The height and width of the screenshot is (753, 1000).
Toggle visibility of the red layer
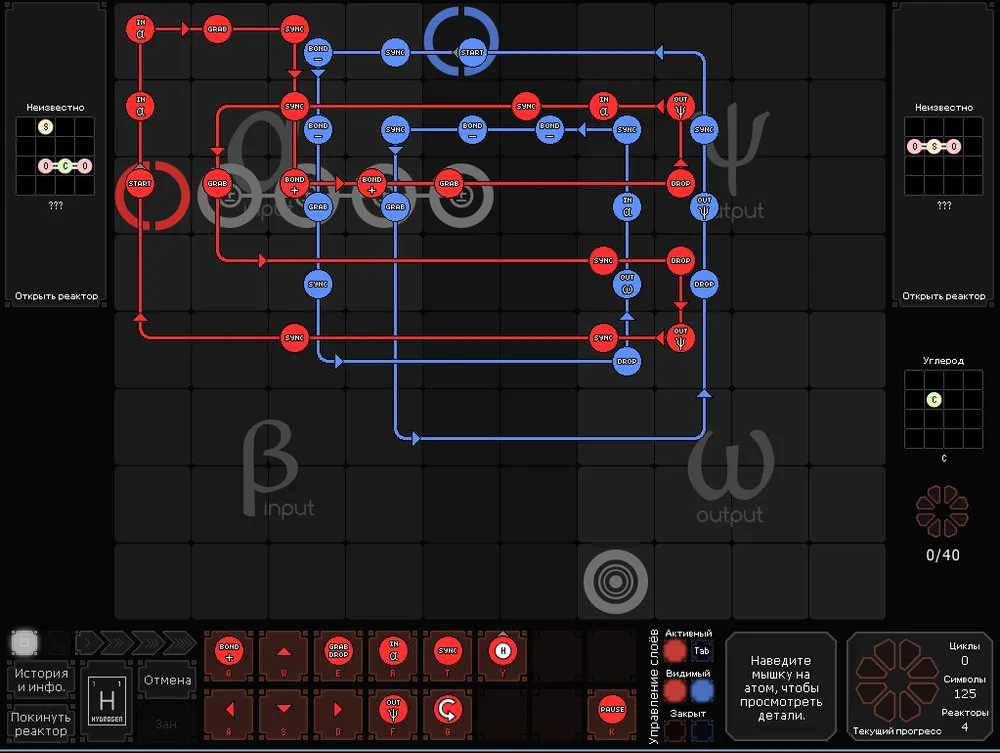click(x=675, y=691)
